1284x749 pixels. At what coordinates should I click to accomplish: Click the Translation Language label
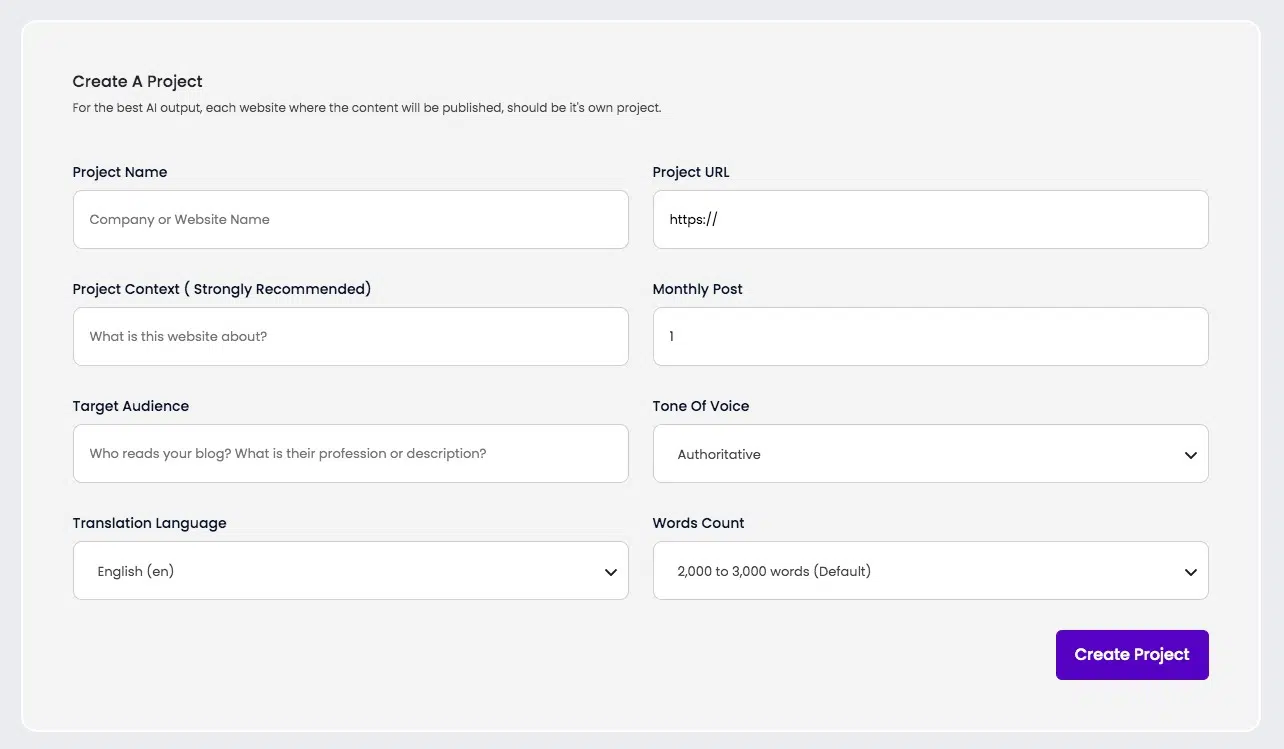(x=149, y=523)
